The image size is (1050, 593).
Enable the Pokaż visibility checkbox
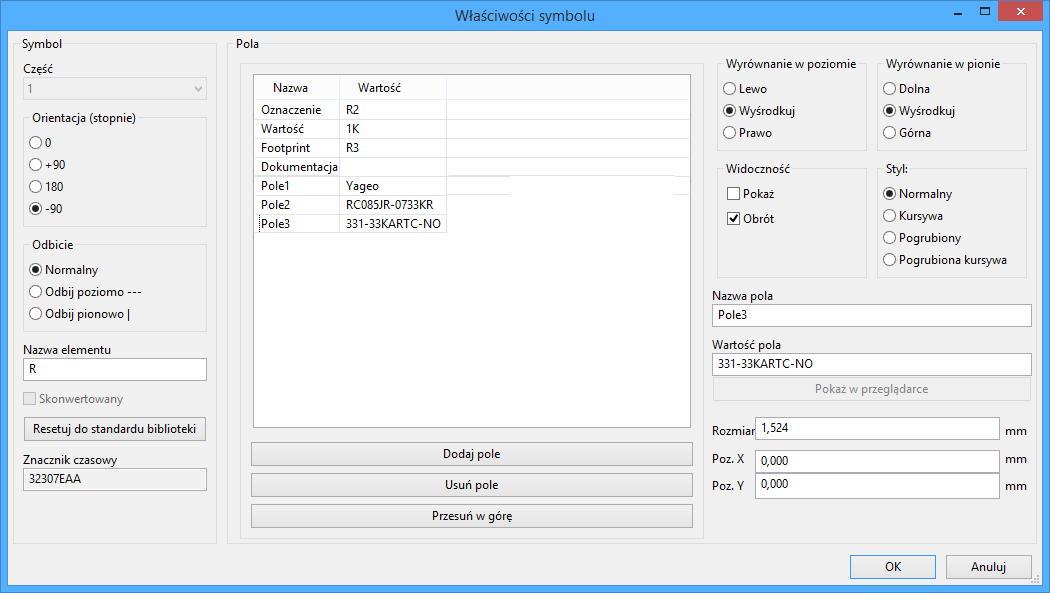(x=734, y=194)
